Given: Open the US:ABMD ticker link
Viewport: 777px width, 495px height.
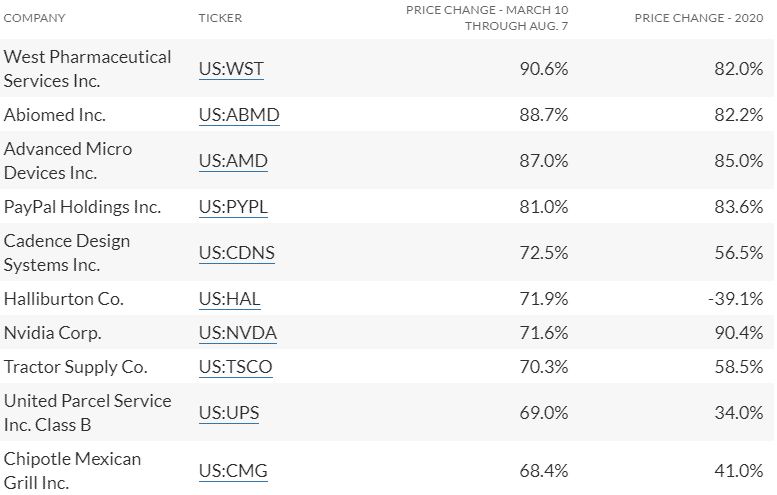Looking at the screenshot, I should (239, 115).
